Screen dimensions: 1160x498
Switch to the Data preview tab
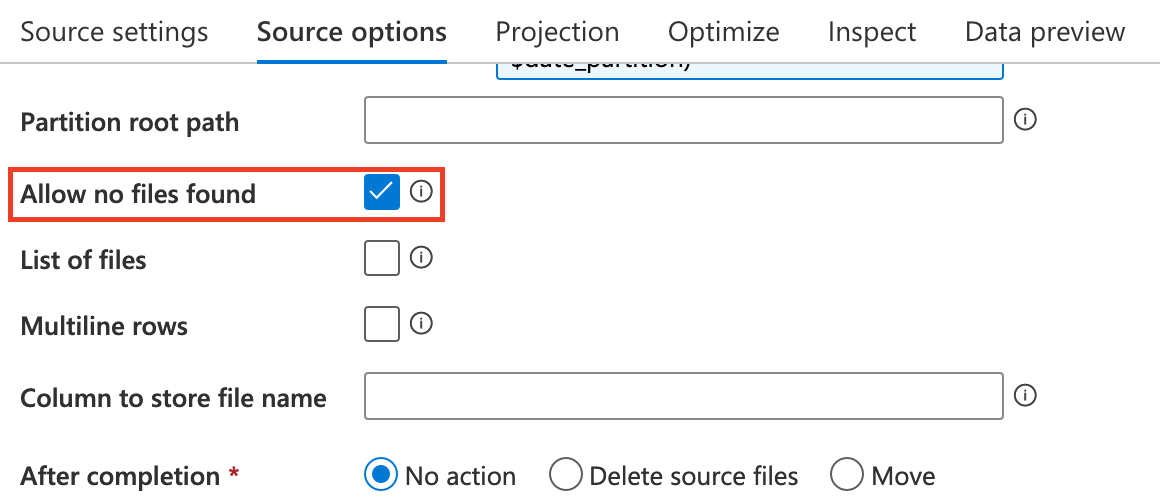pyautogui.click(x=1045, y=32)
